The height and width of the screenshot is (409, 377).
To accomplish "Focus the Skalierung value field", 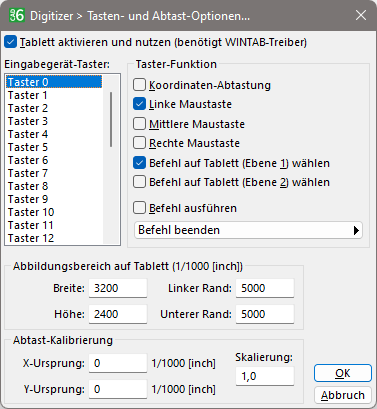I will click(x=265, y=376).
